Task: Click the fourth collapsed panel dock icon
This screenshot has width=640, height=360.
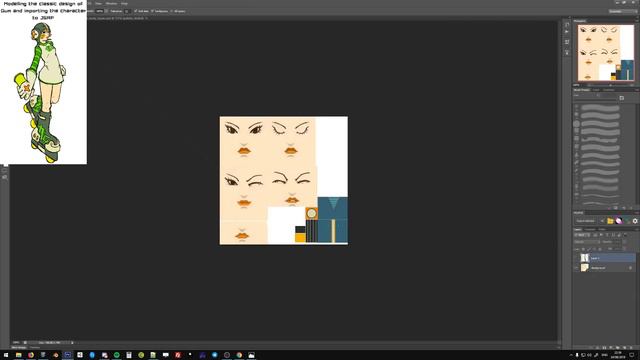Action: 567,52
